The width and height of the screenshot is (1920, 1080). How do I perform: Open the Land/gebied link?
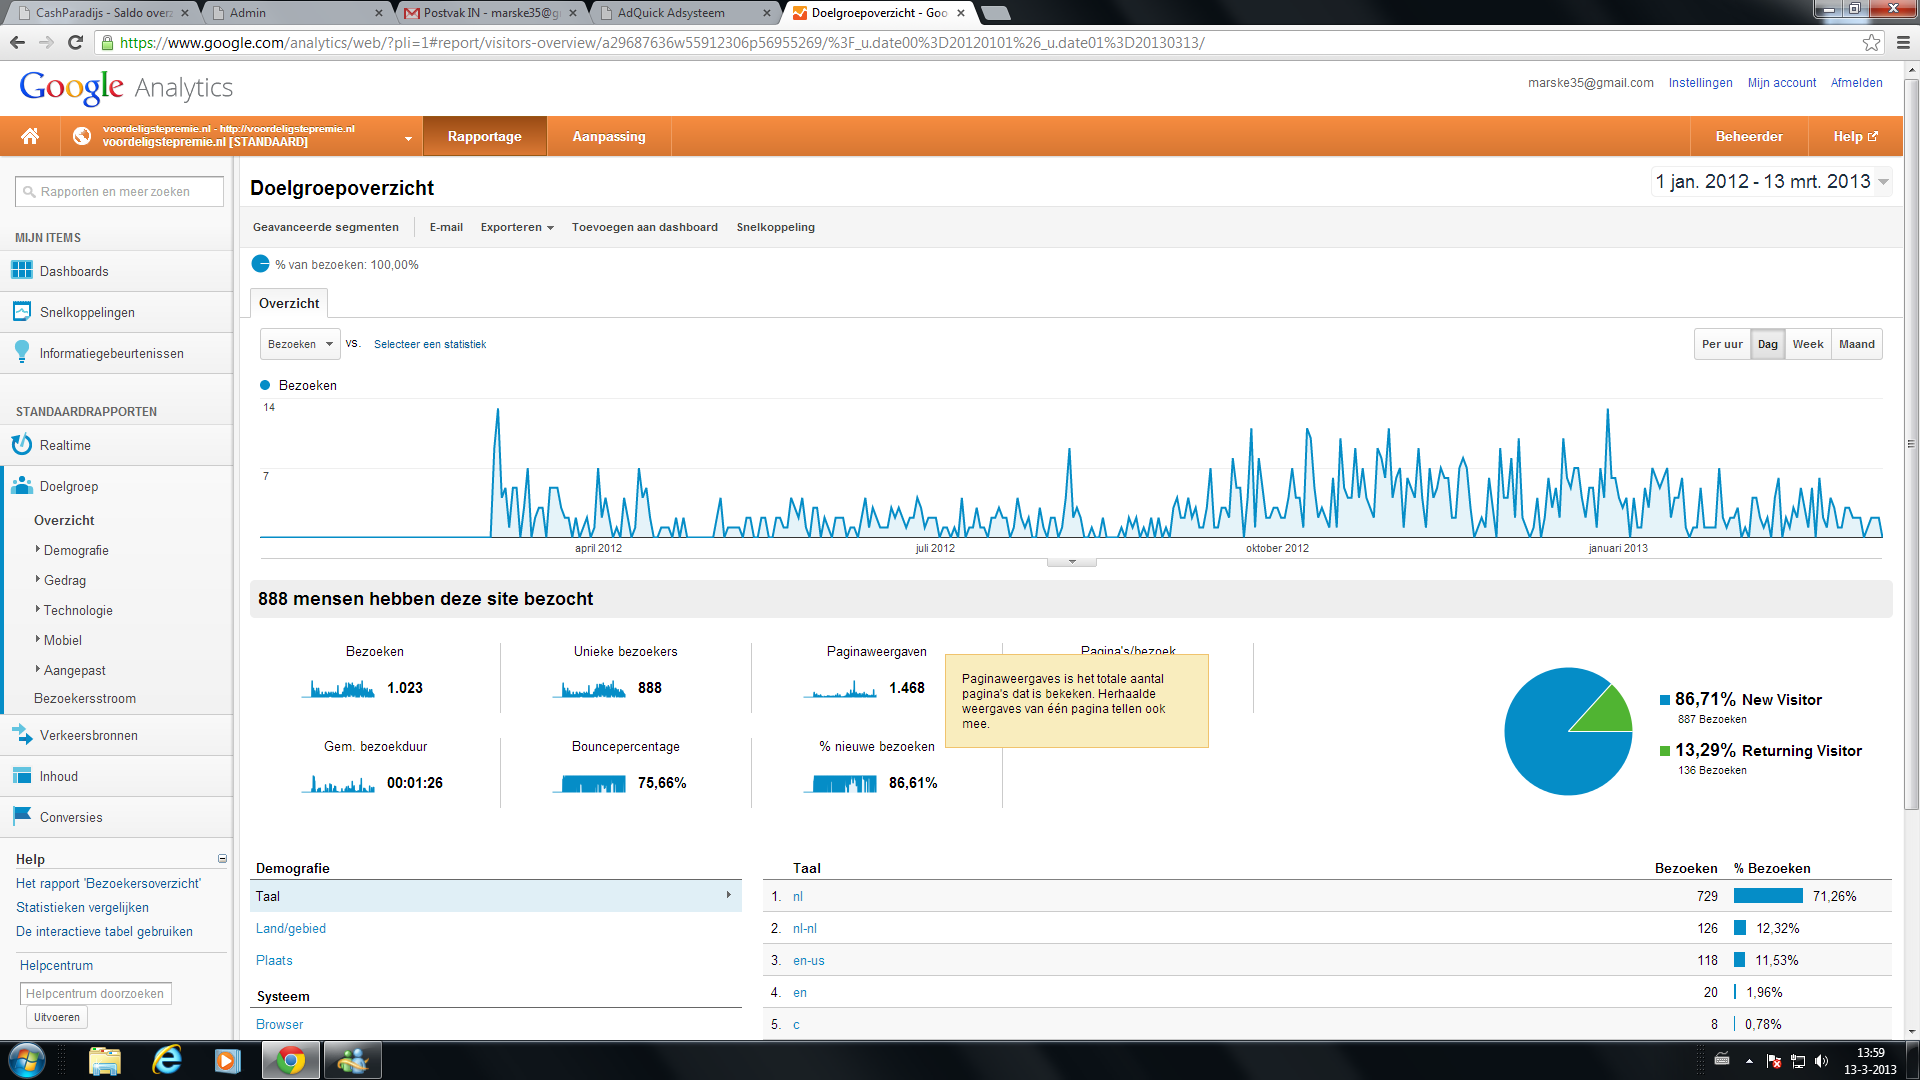(291, 928)
